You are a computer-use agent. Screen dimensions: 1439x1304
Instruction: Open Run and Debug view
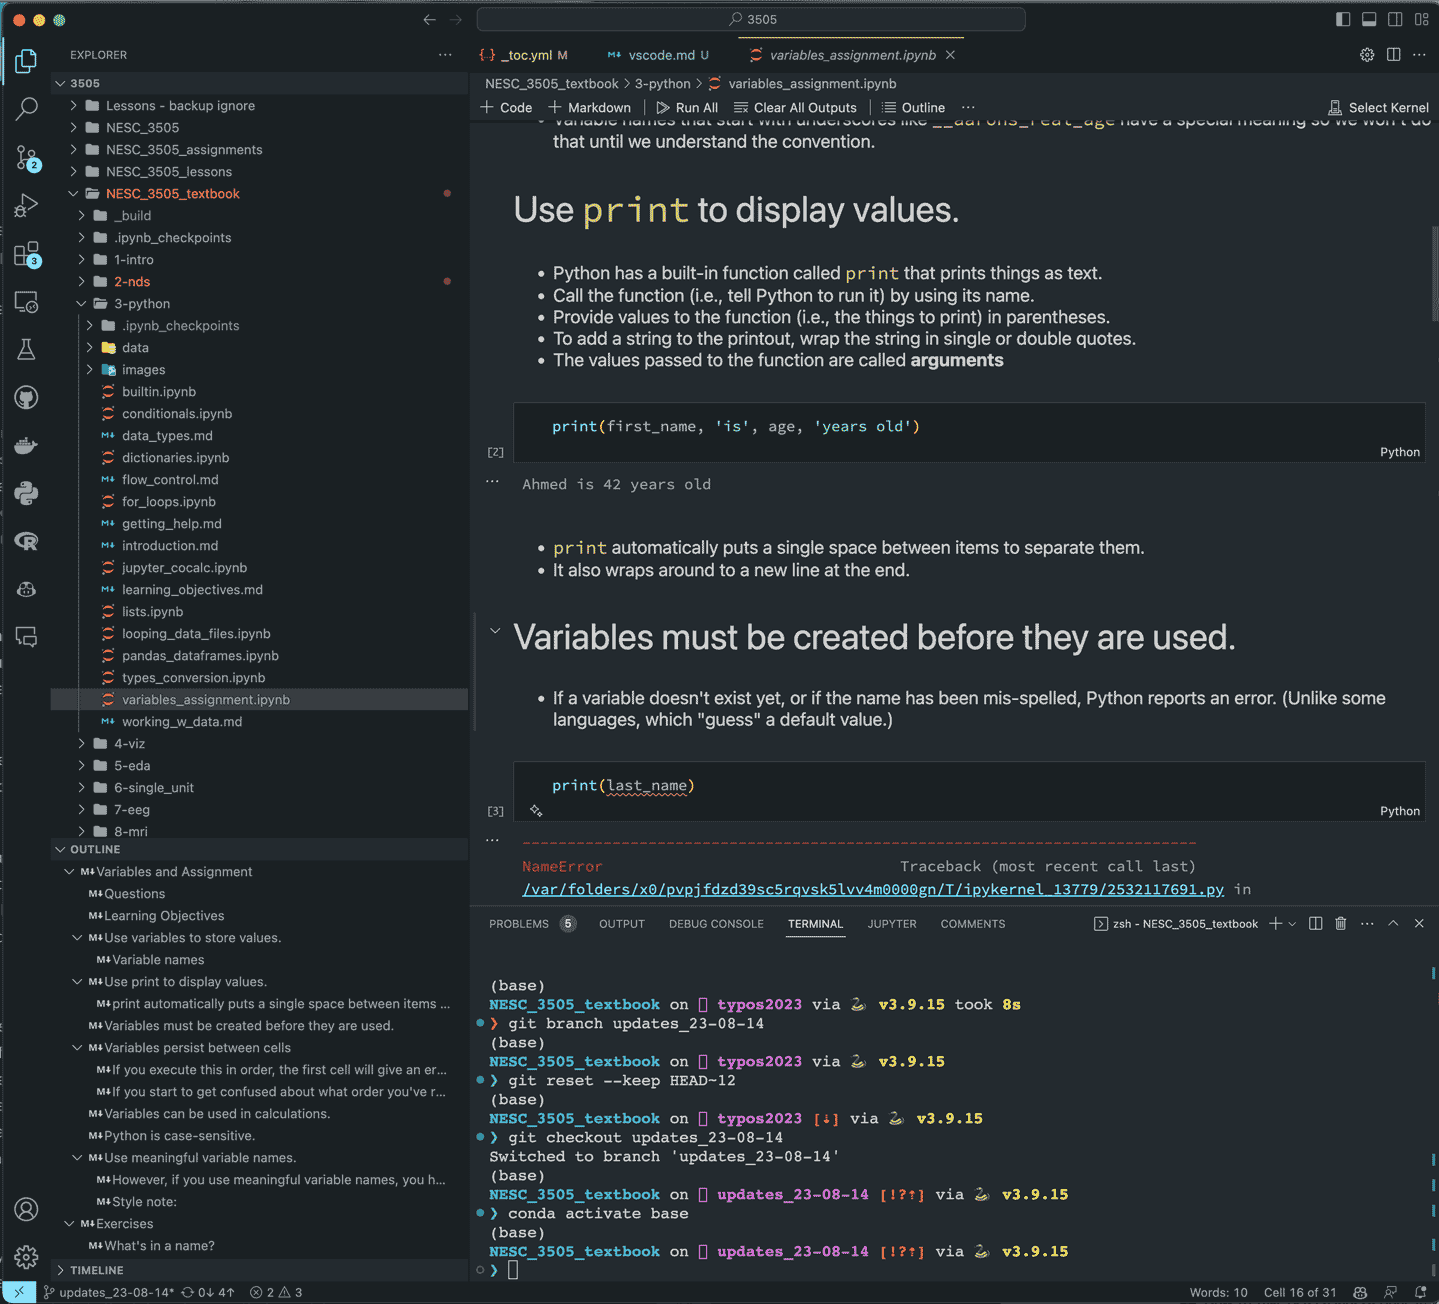click(x=27, y=206)
